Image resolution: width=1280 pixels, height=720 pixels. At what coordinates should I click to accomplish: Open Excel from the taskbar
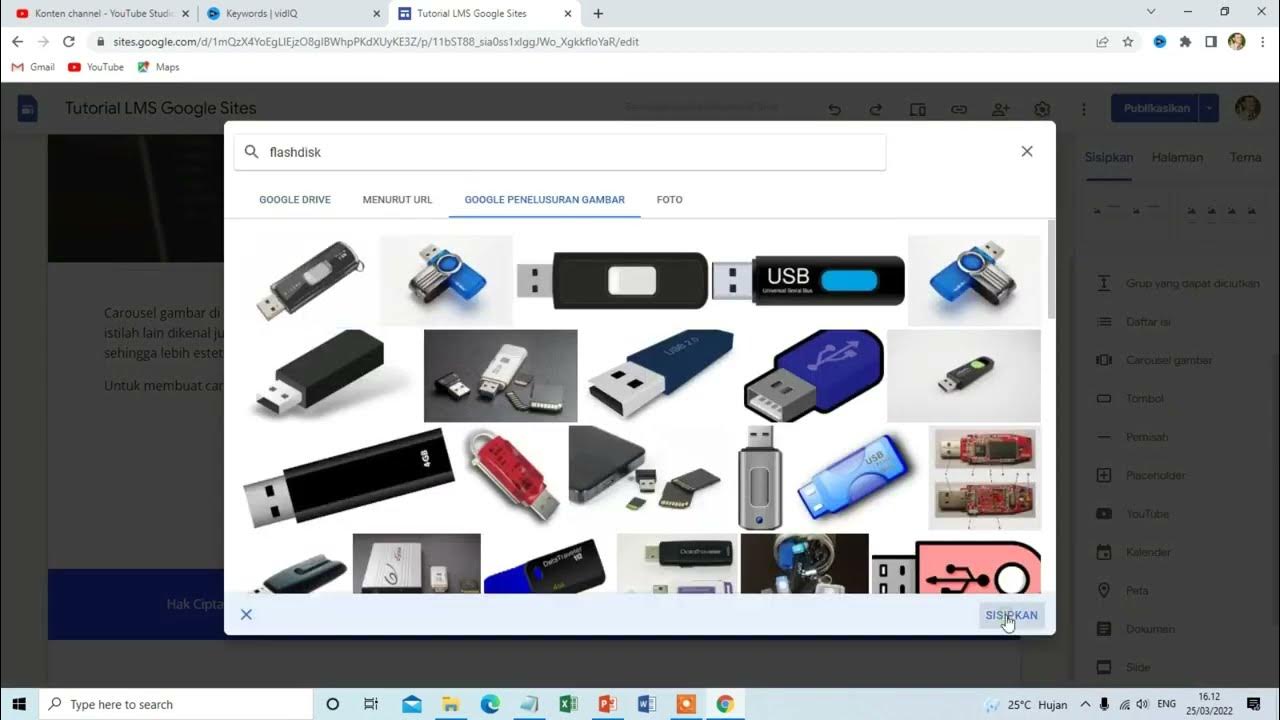tap(569, 704)
